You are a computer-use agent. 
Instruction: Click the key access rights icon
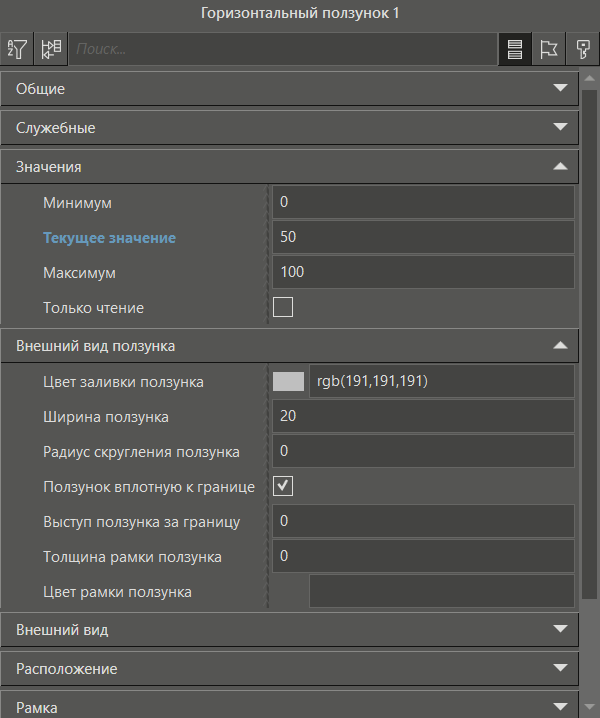pyautogui.click(x=581, y=48)
